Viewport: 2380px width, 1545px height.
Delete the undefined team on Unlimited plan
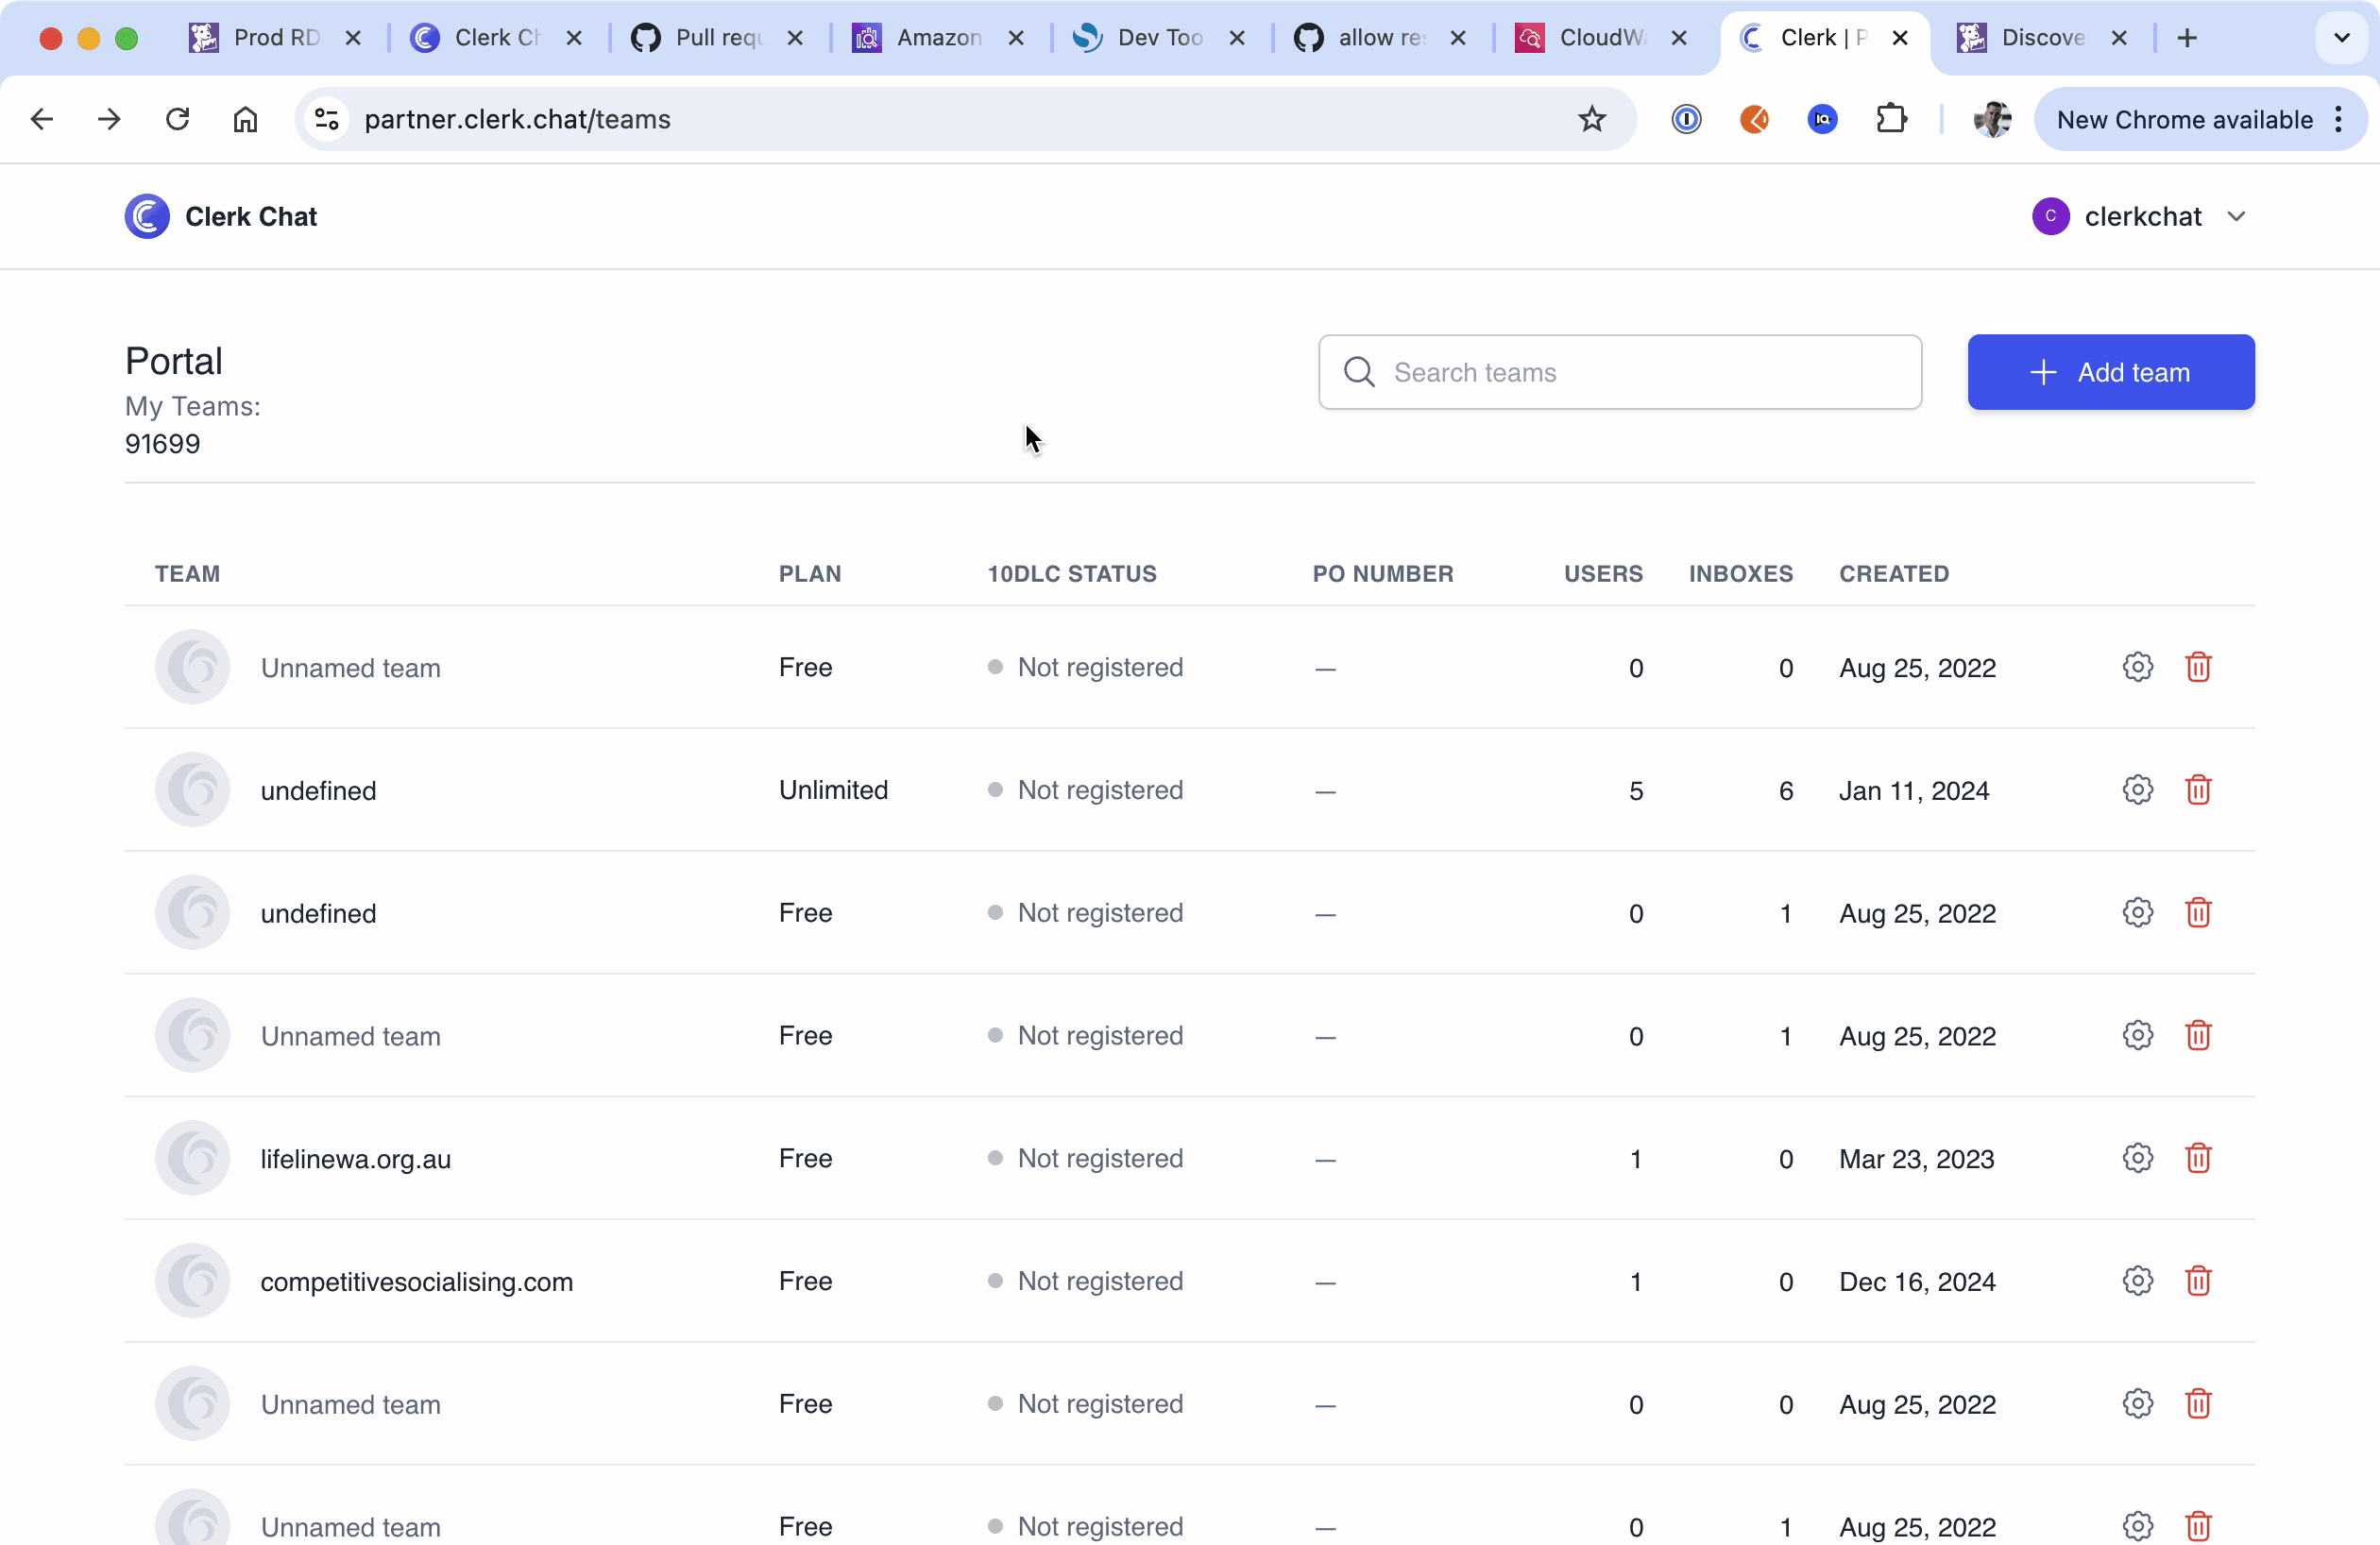[x=2198, y=790]
